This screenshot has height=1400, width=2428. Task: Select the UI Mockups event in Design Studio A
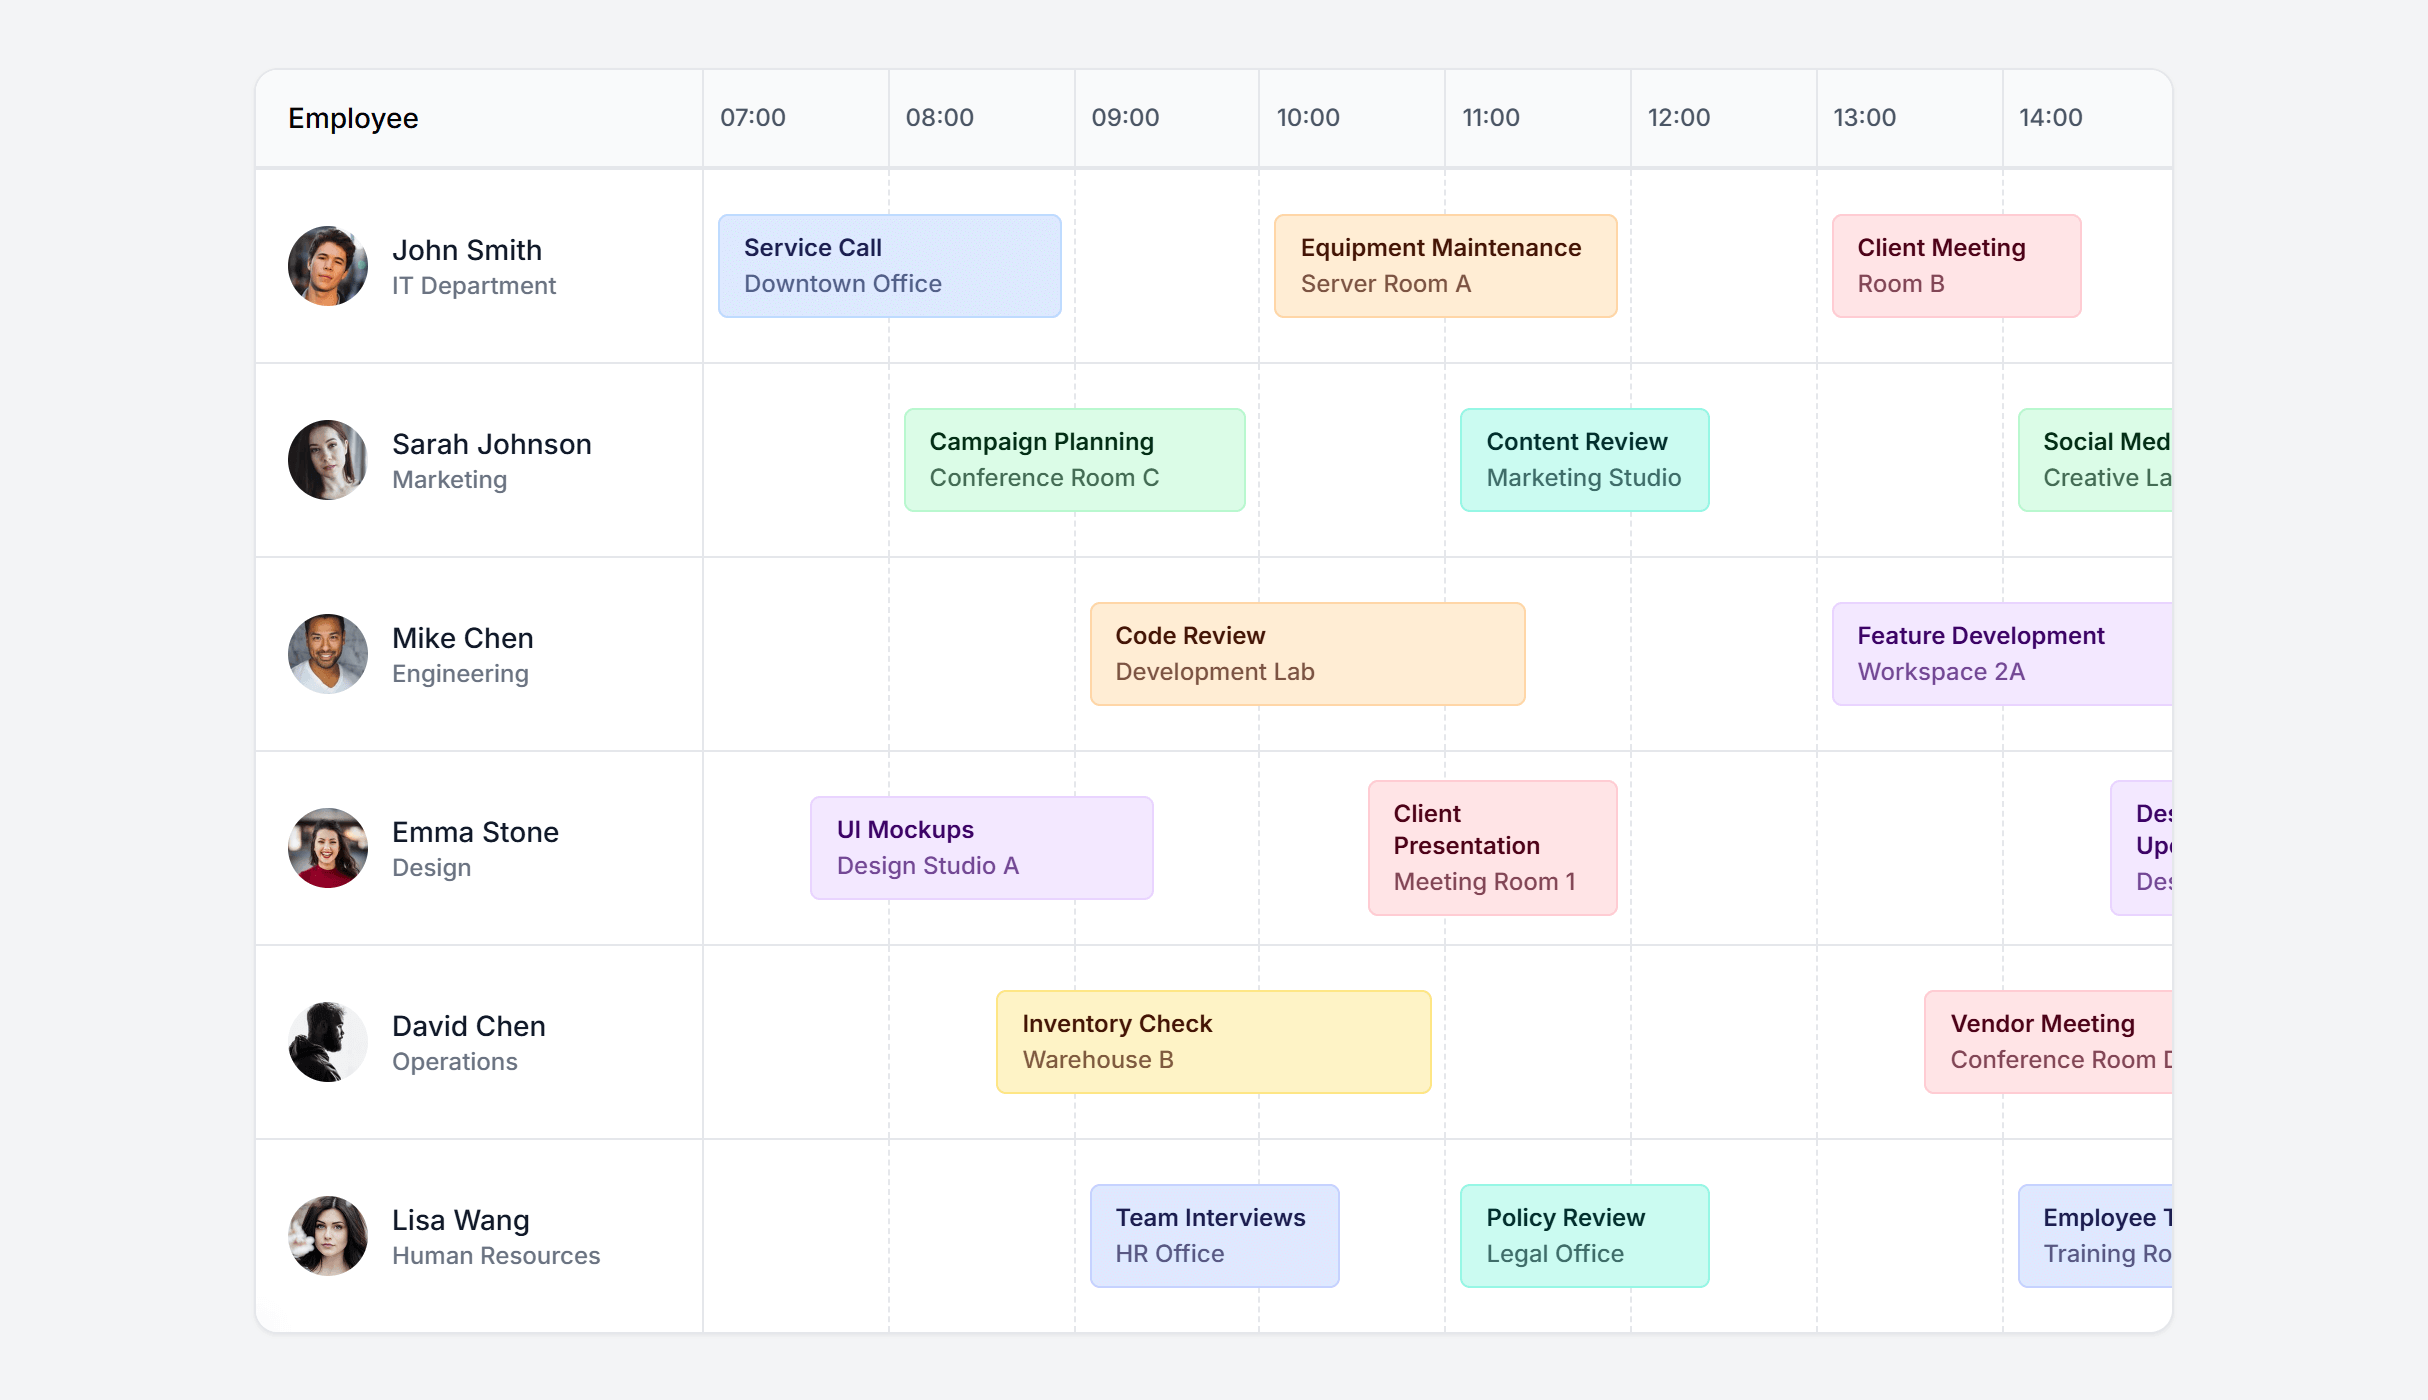pos(980,847)
